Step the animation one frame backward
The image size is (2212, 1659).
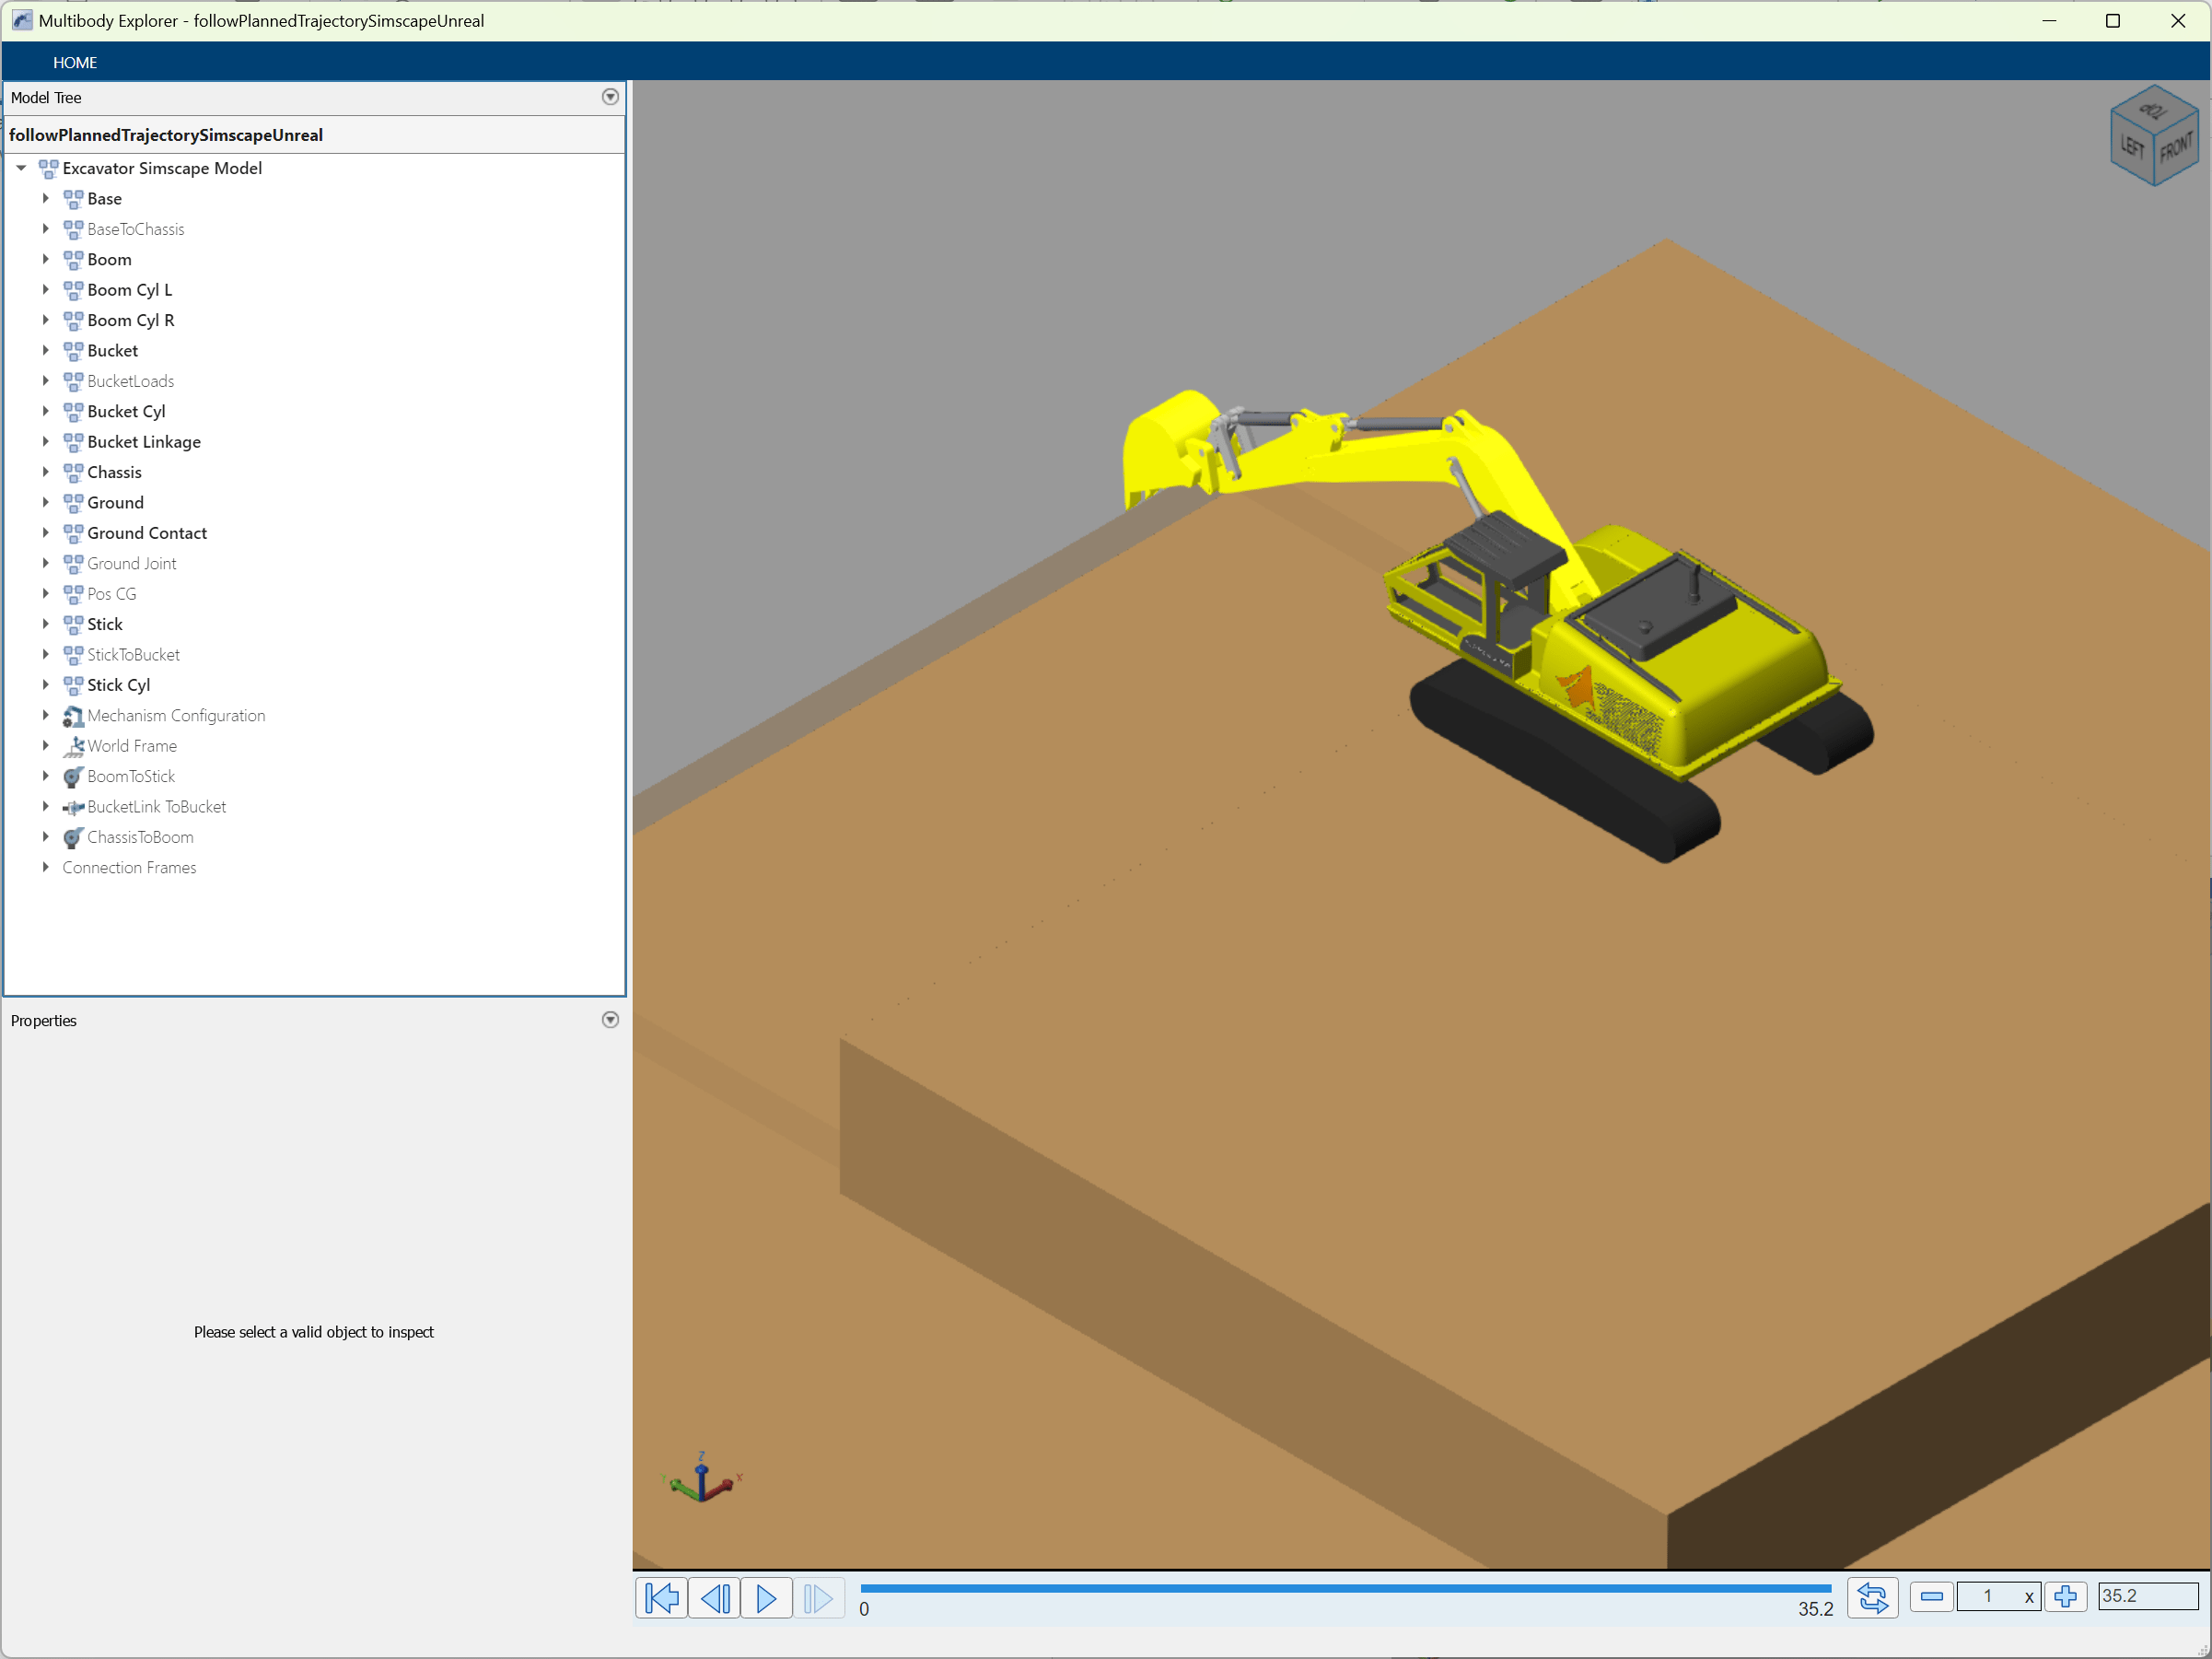point(714,1598)
